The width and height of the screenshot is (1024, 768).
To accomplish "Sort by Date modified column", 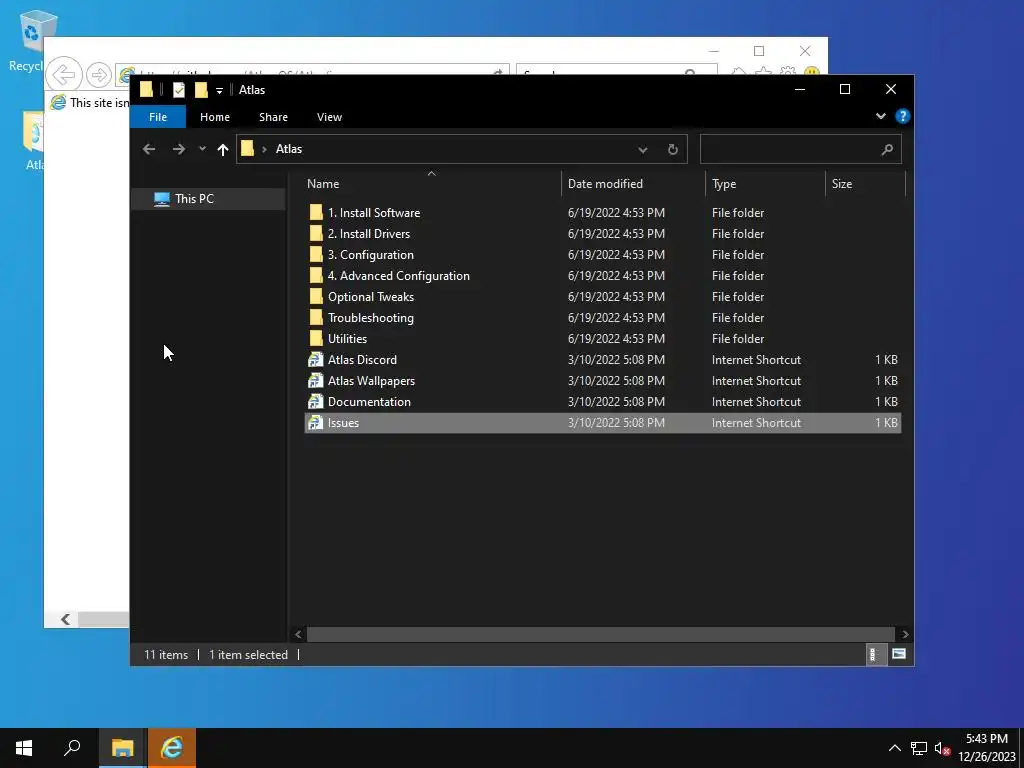I will point(633,184).
